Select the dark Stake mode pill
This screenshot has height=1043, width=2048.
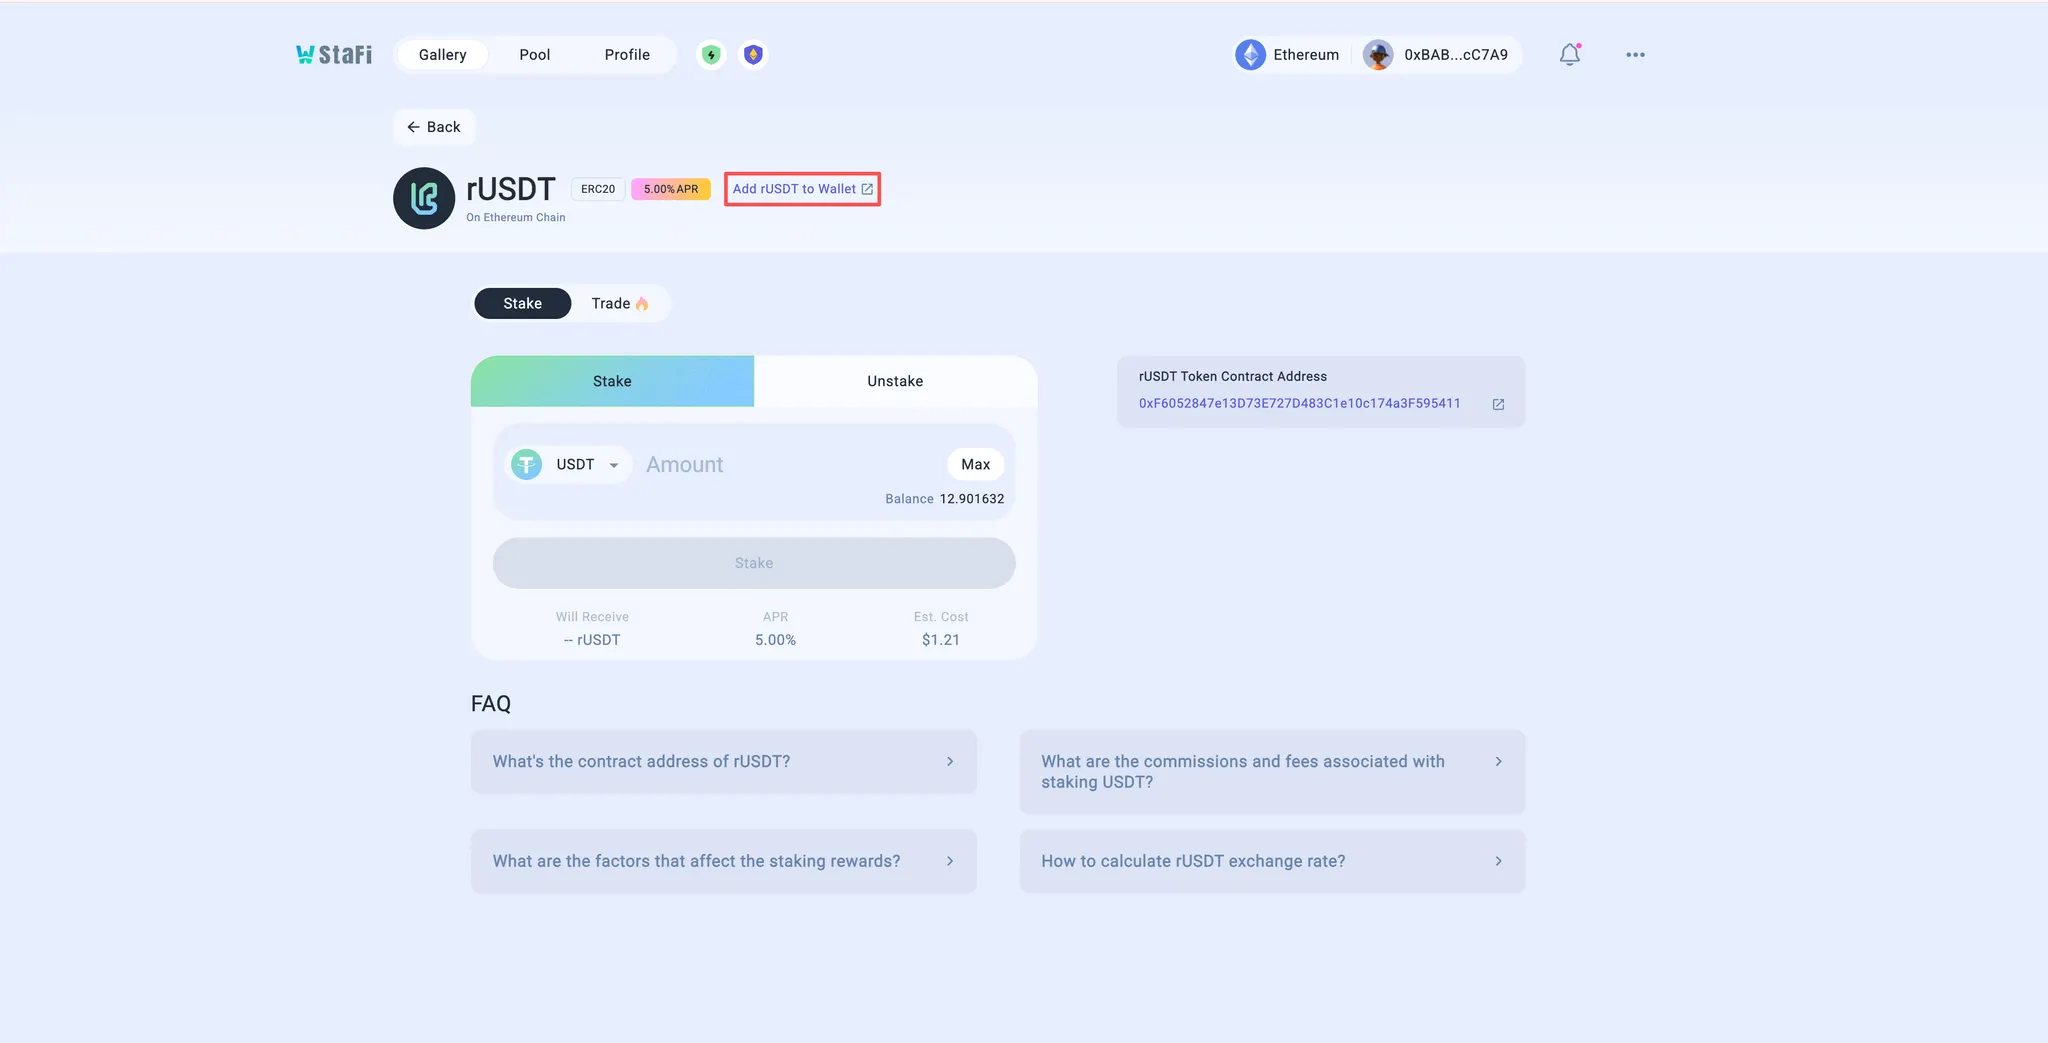[x=522, y=304]
